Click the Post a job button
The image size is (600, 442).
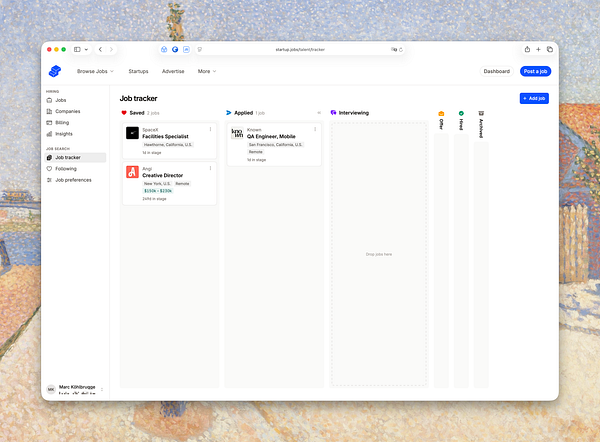pos(535,71)
